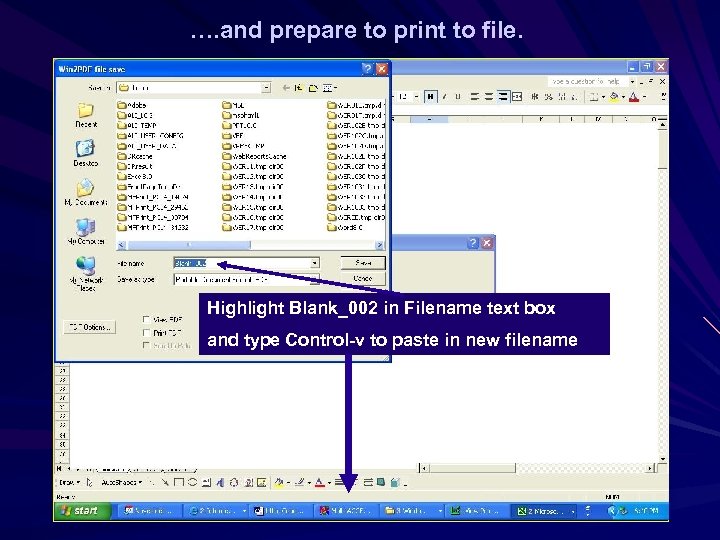
Task: Enable the Print PDF checkbox
Action: tap(146, 332)
